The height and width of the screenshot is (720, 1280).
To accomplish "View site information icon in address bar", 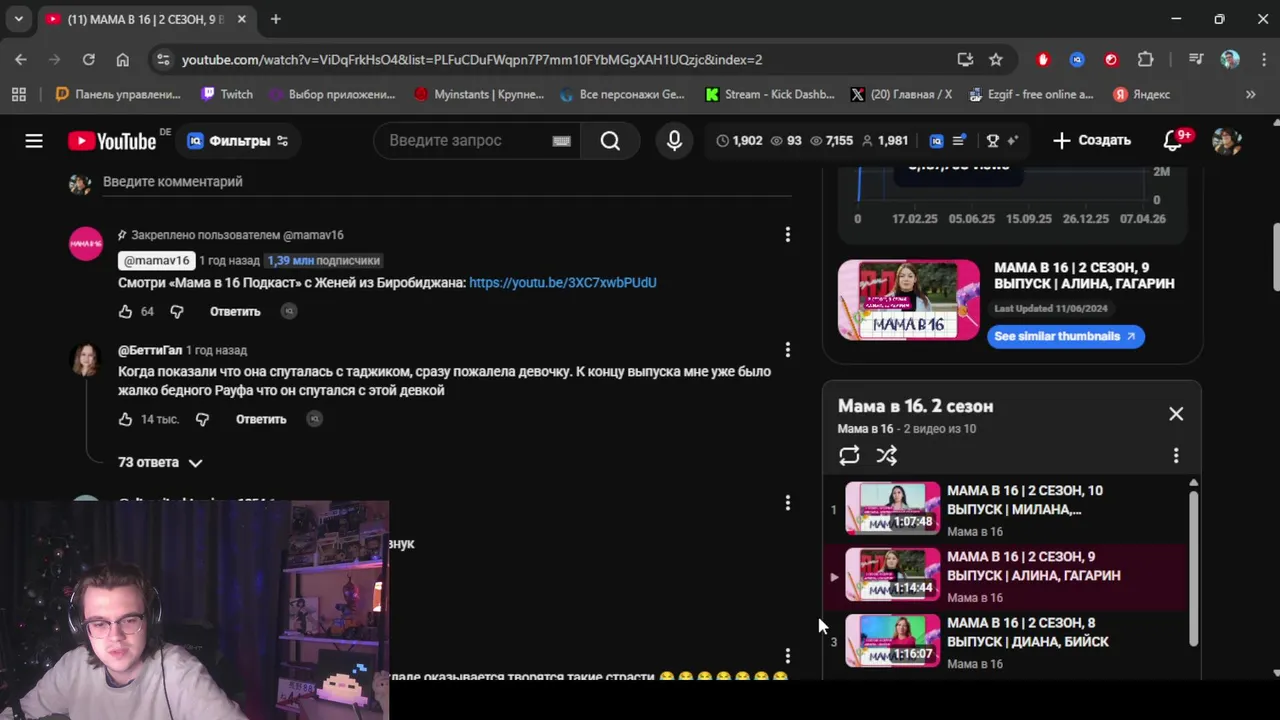I will point(164,60).
